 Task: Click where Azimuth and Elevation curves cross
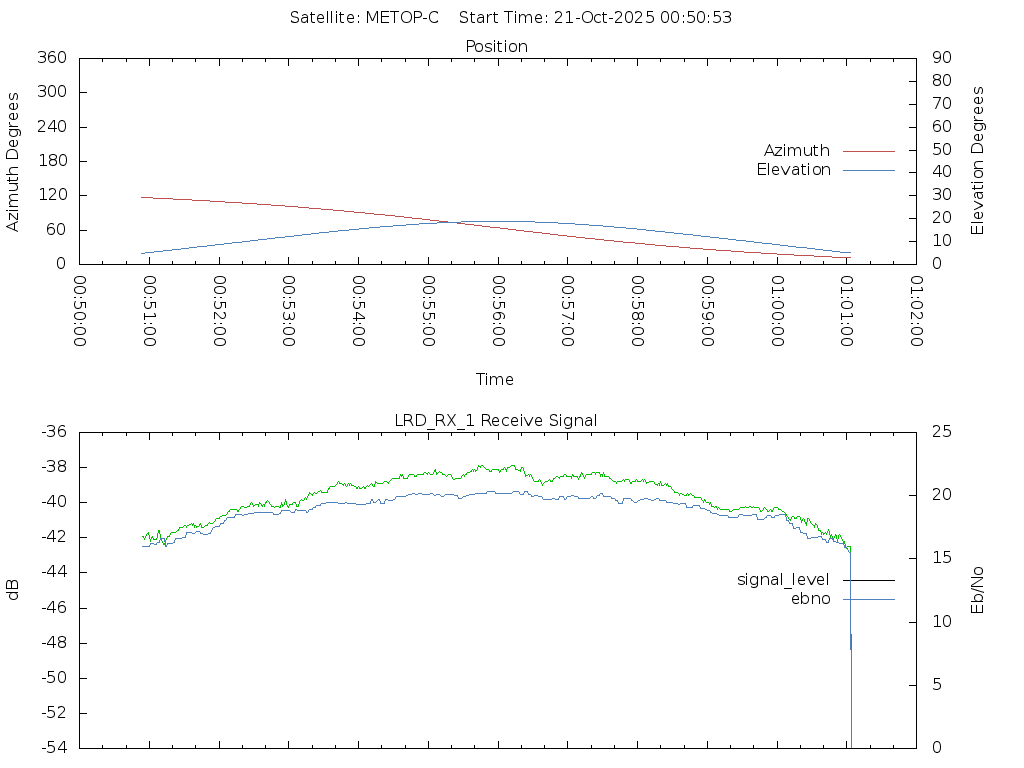coord(446,222)
